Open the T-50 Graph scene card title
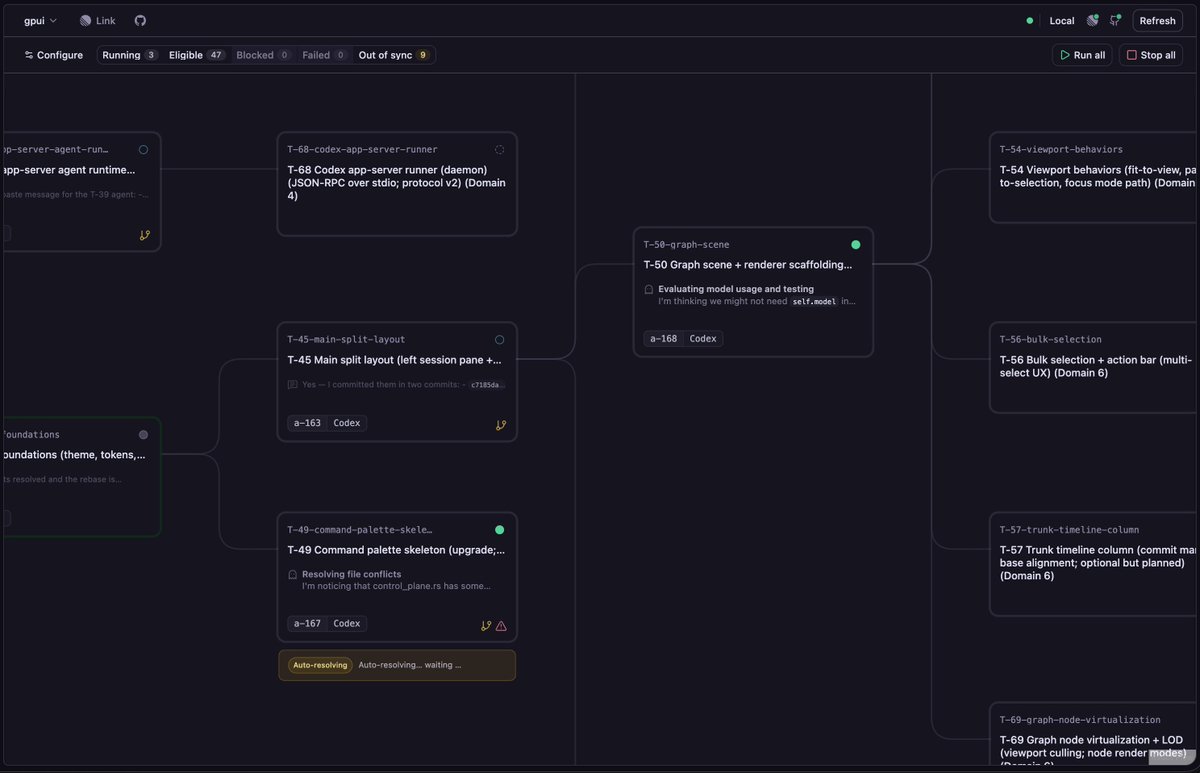This screenshot has width=1200, height=773. [x=748, y=265]
